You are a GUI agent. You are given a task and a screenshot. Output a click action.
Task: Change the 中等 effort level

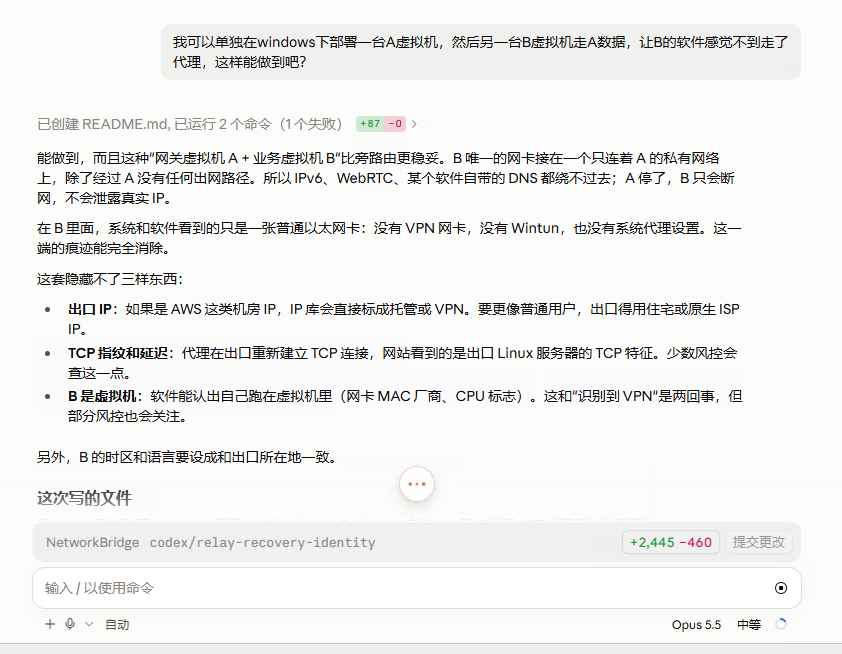749,624
